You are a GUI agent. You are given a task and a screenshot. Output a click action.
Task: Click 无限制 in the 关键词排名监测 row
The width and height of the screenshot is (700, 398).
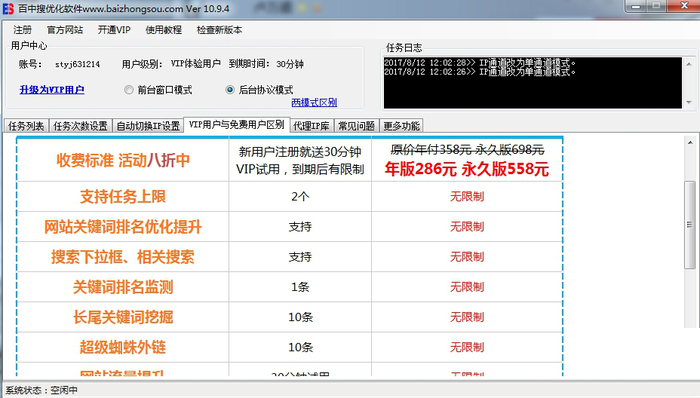coord(467,287)
